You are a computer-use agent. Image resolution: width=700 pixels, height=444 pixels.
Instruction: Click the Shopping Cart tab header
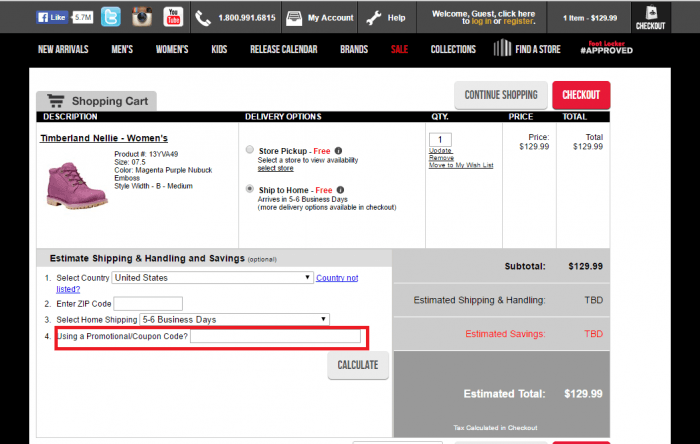coord(96,101)
